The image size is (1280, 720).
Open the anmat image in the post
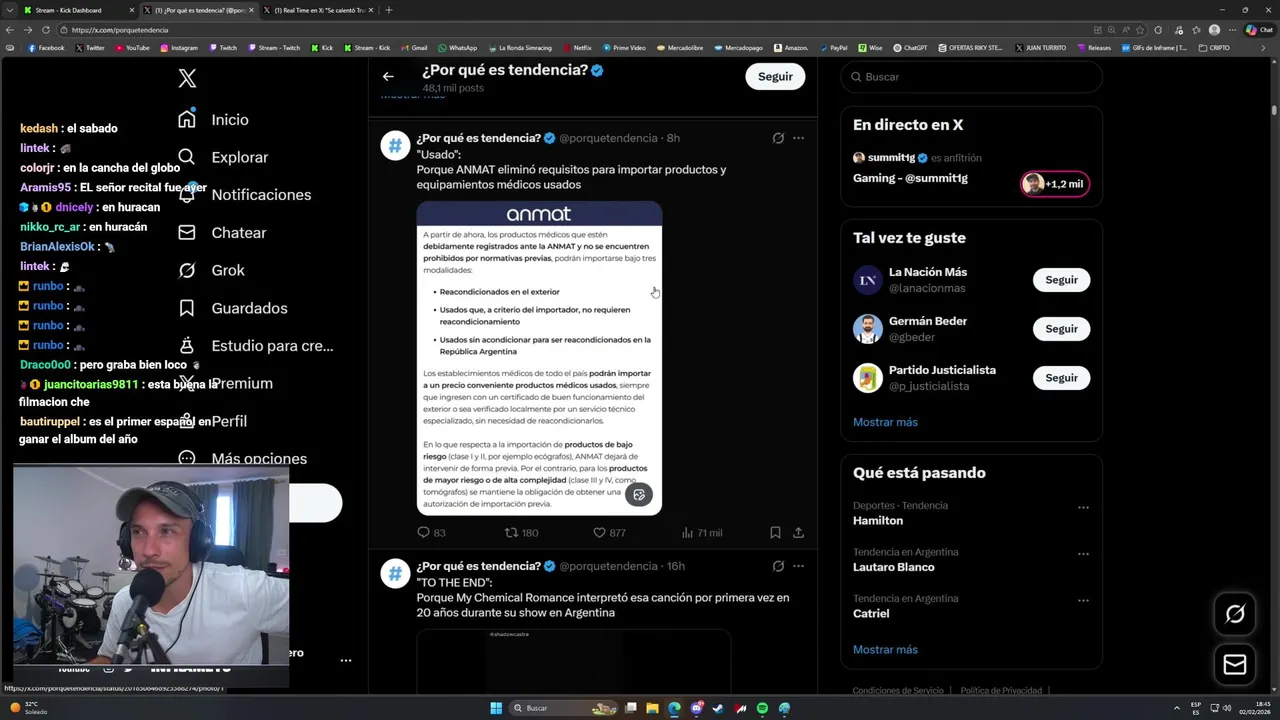pyautogui.click(x=539, y=358)
